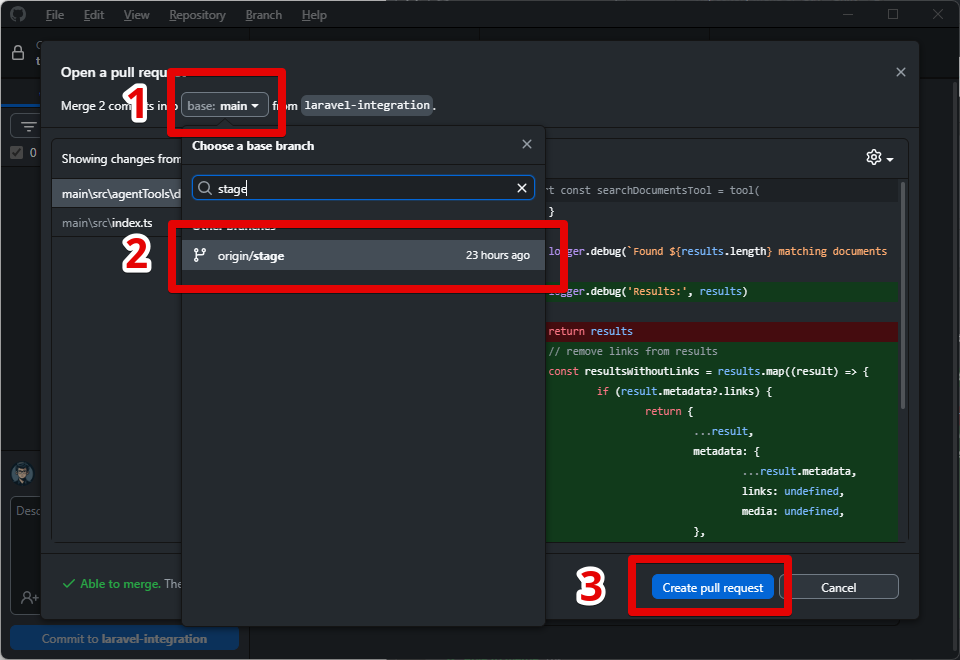Open diff display options via the gear icon
Image resolution: width=960 pixels, height=660 pixels.
(873, 157)
